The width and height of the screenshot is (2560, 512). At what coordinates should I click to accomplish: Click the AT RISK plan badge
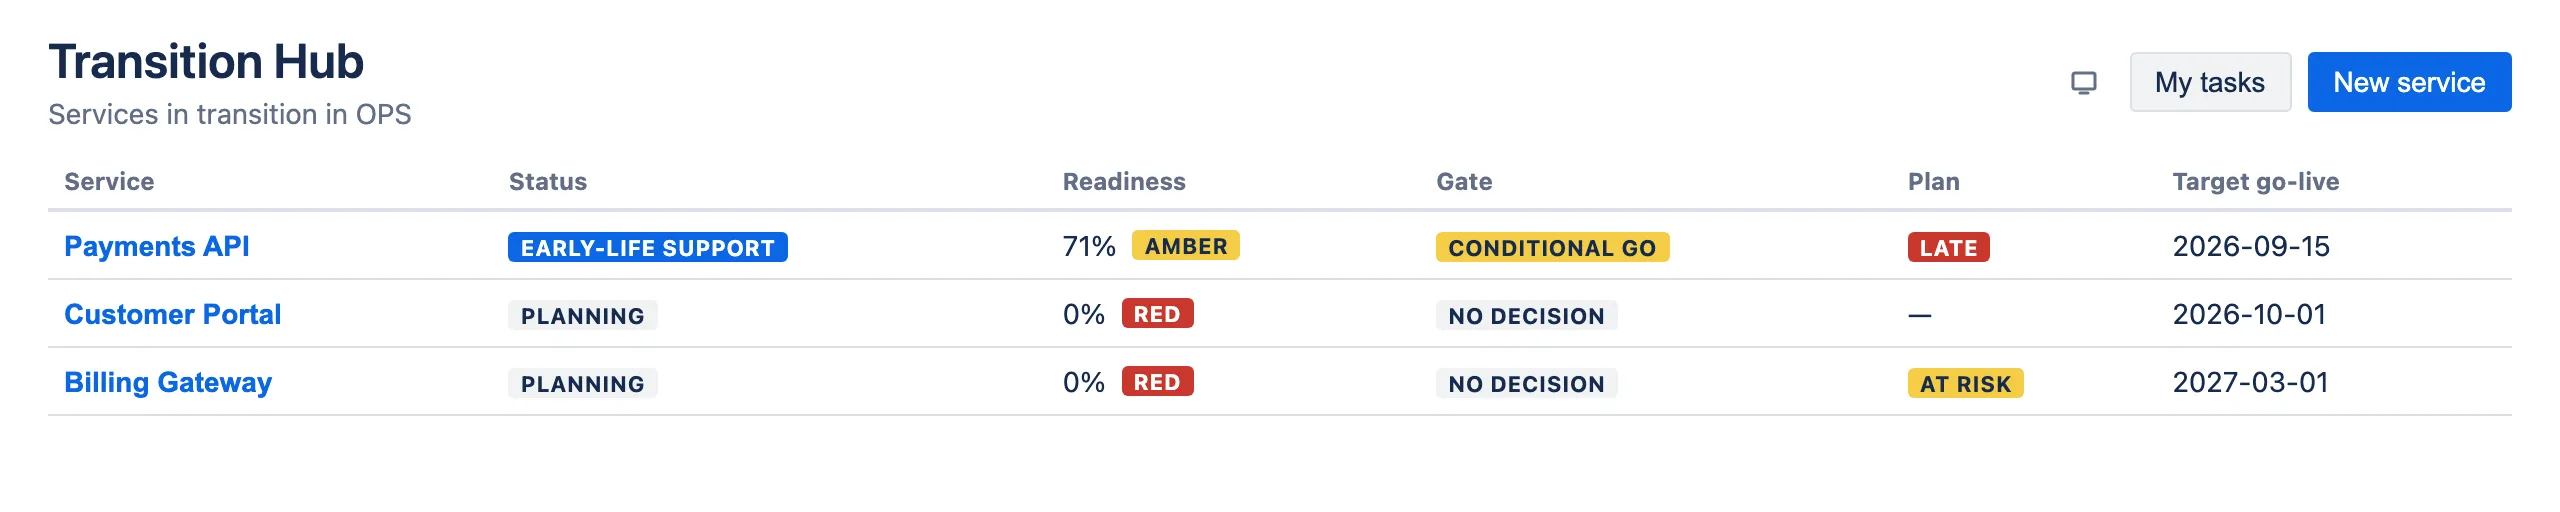(x=1965, y=383)
